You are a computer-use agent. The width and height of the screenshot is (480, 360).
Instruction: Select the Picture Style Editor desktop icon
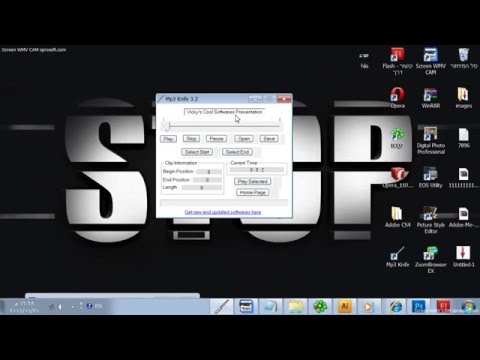(431, 220)
